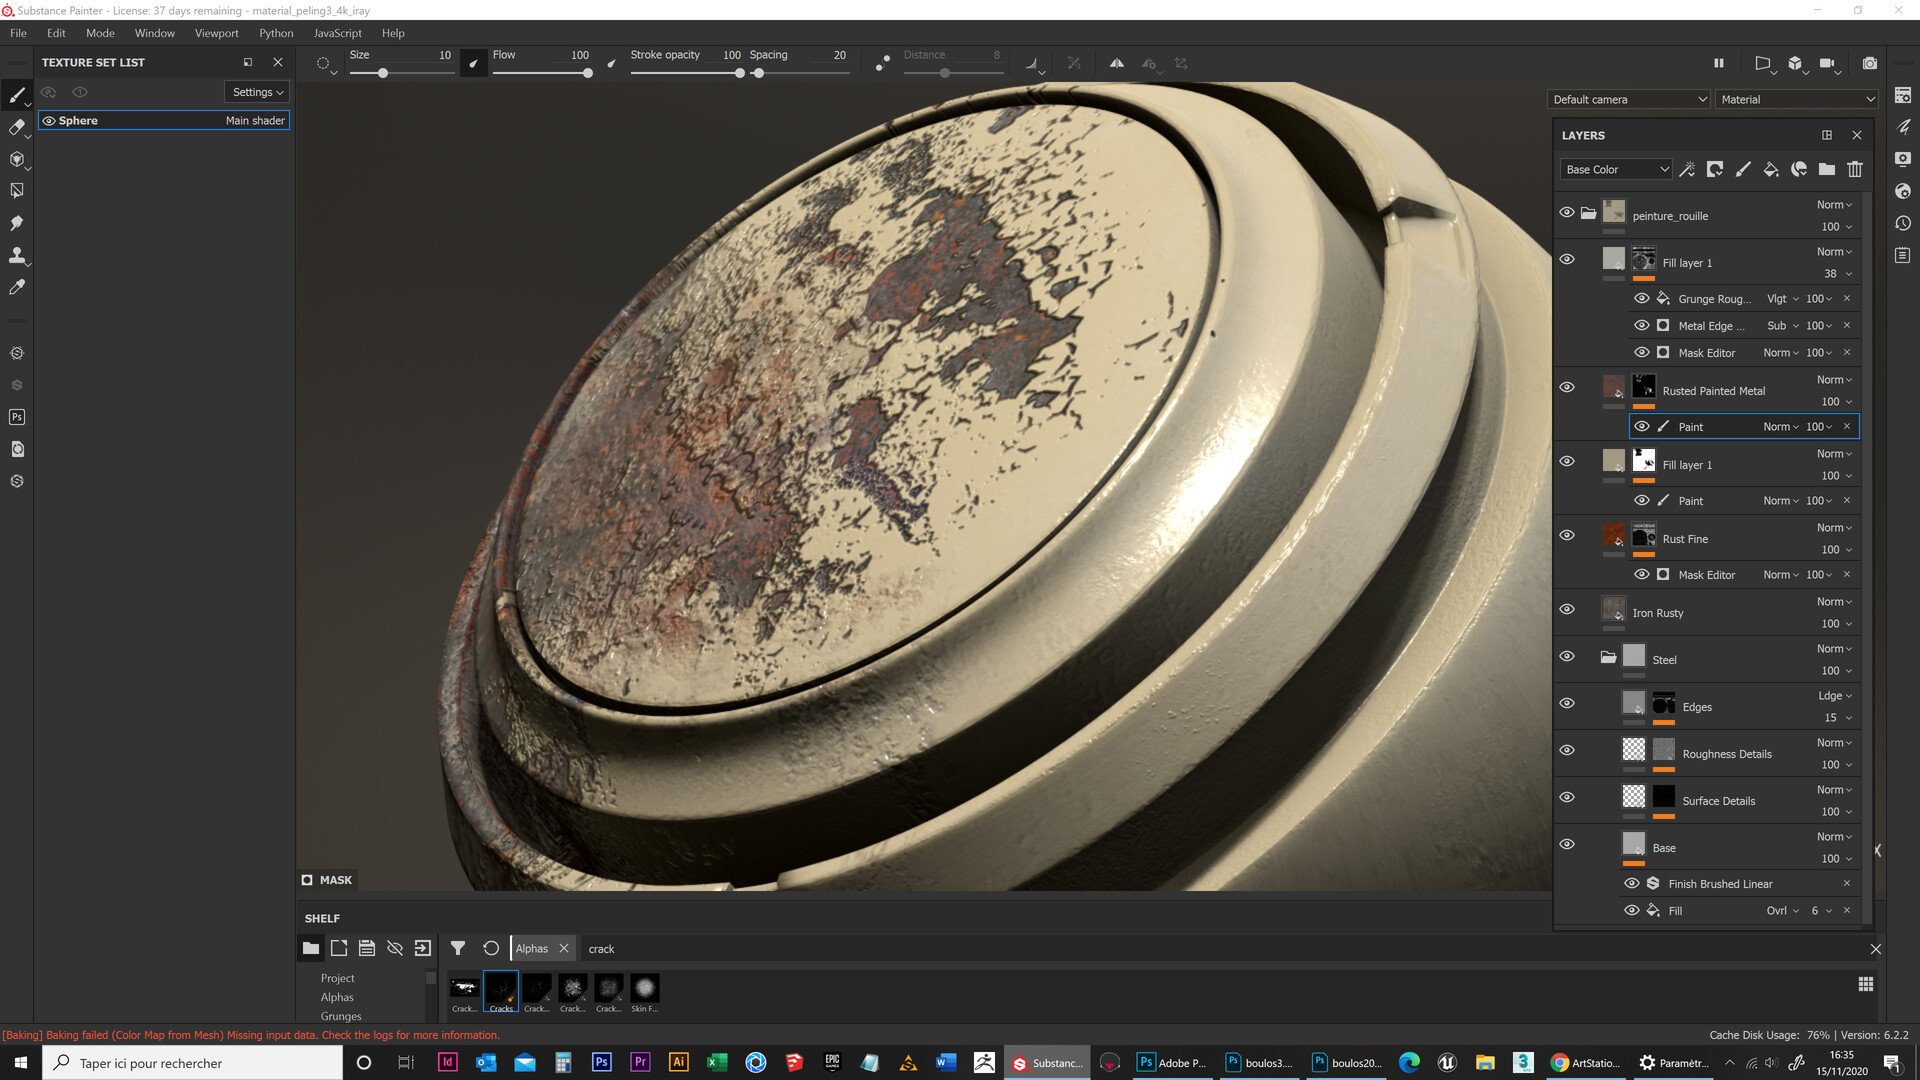
Task: Hide the Rust Fine layer
Action: pos(1567,535)
